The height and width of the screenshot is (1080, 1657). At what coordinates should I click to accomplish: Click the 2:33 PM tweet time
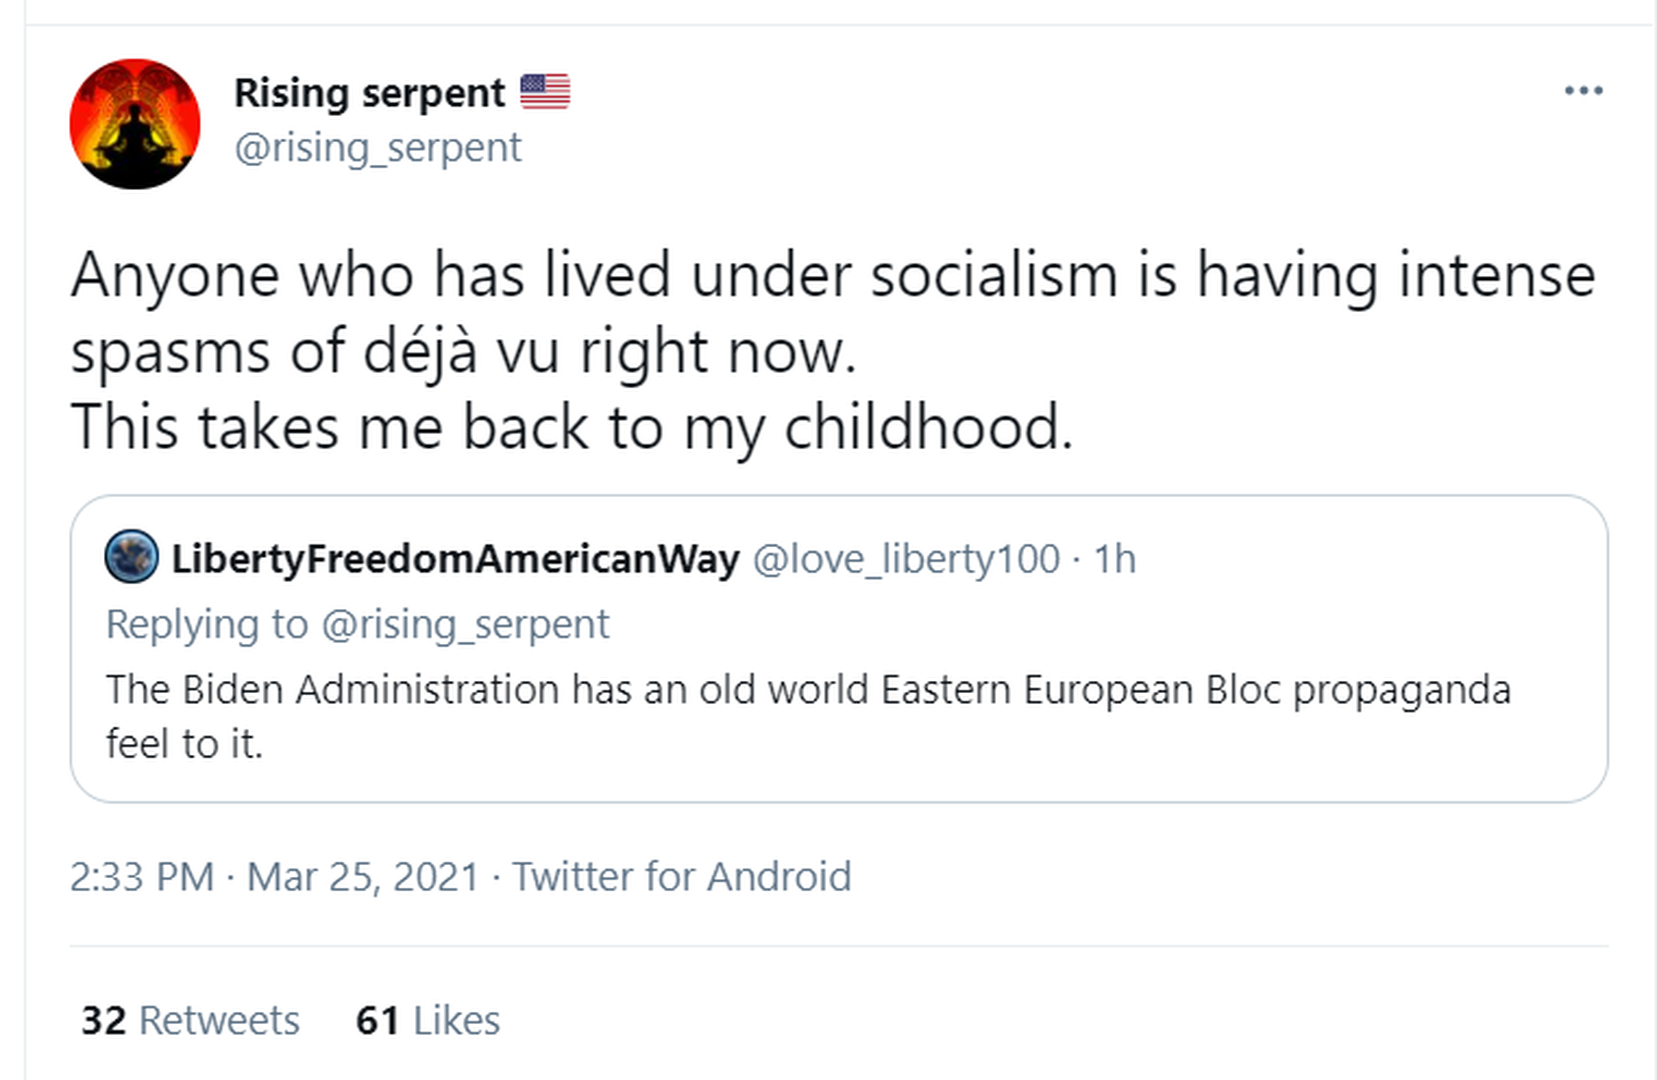click(x=141, y=877)
